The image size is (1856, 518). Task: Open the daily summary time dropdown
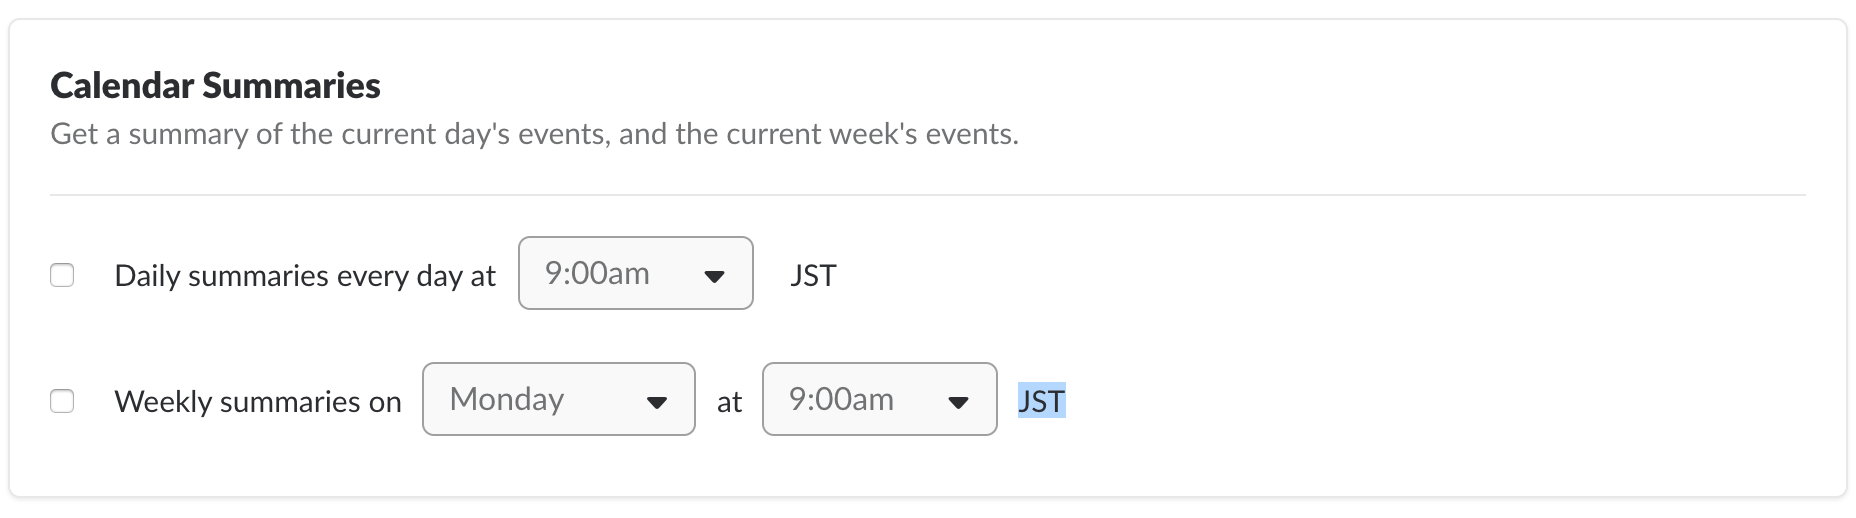point(635,273)
